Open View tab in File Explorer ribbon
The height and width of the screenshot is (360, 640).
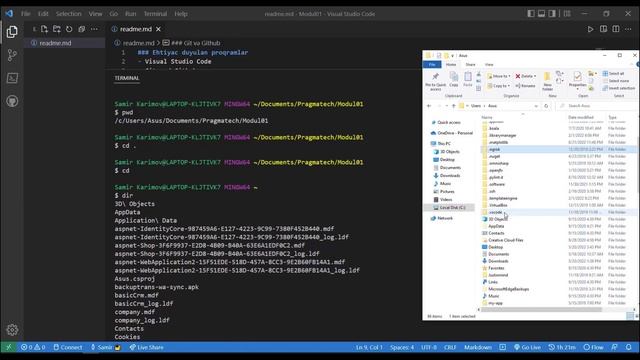(489, 64)
